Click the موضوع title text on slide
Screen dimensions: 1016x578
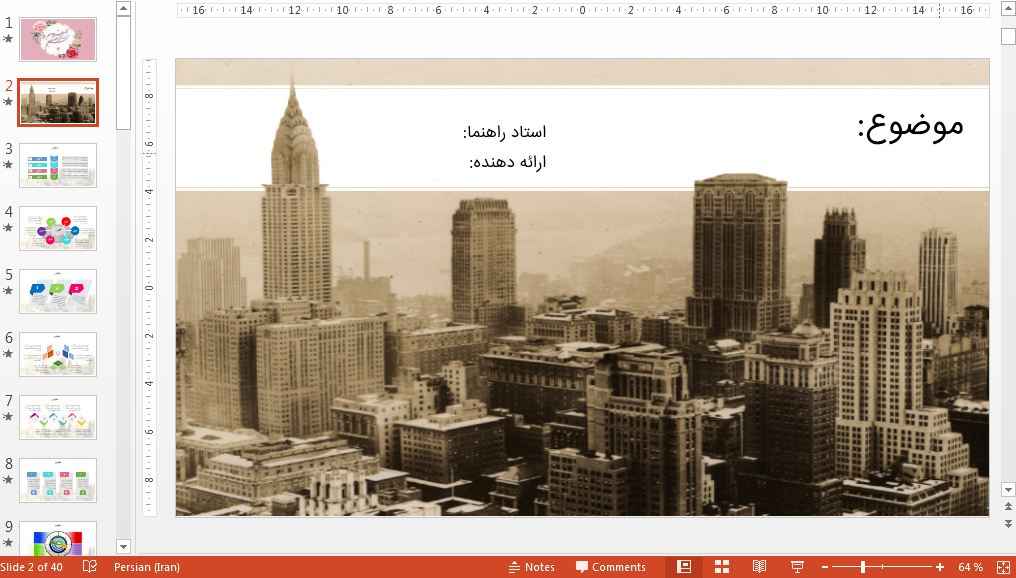coord(910,125)
